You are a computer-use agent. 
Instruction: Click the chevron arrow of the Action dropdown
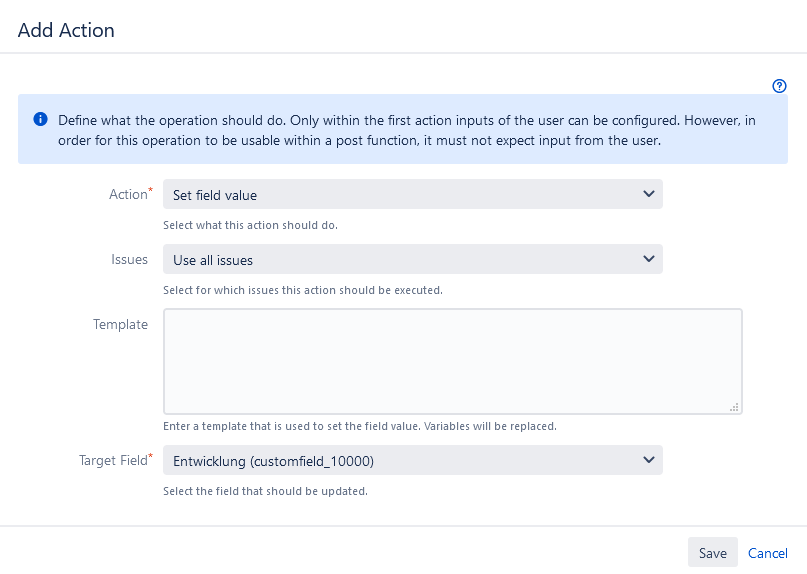[x=648, y=194]
